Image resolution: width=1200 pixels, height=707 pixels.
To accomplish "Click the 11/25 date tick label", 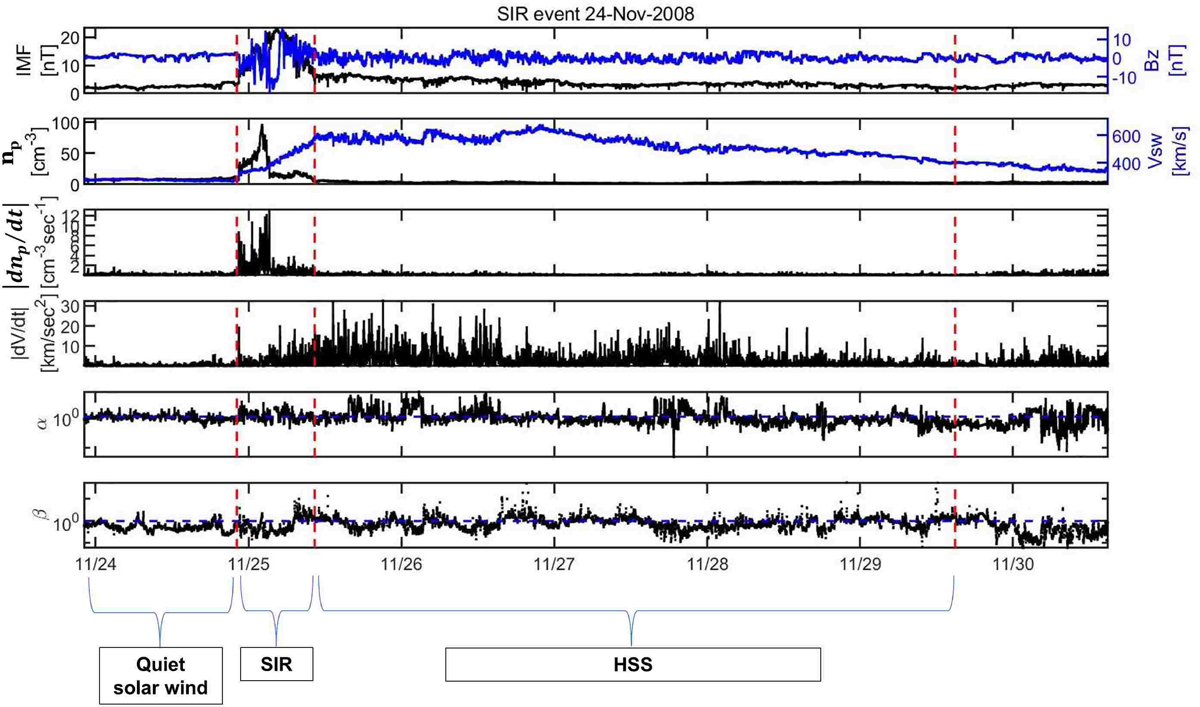I will [248, 564].
